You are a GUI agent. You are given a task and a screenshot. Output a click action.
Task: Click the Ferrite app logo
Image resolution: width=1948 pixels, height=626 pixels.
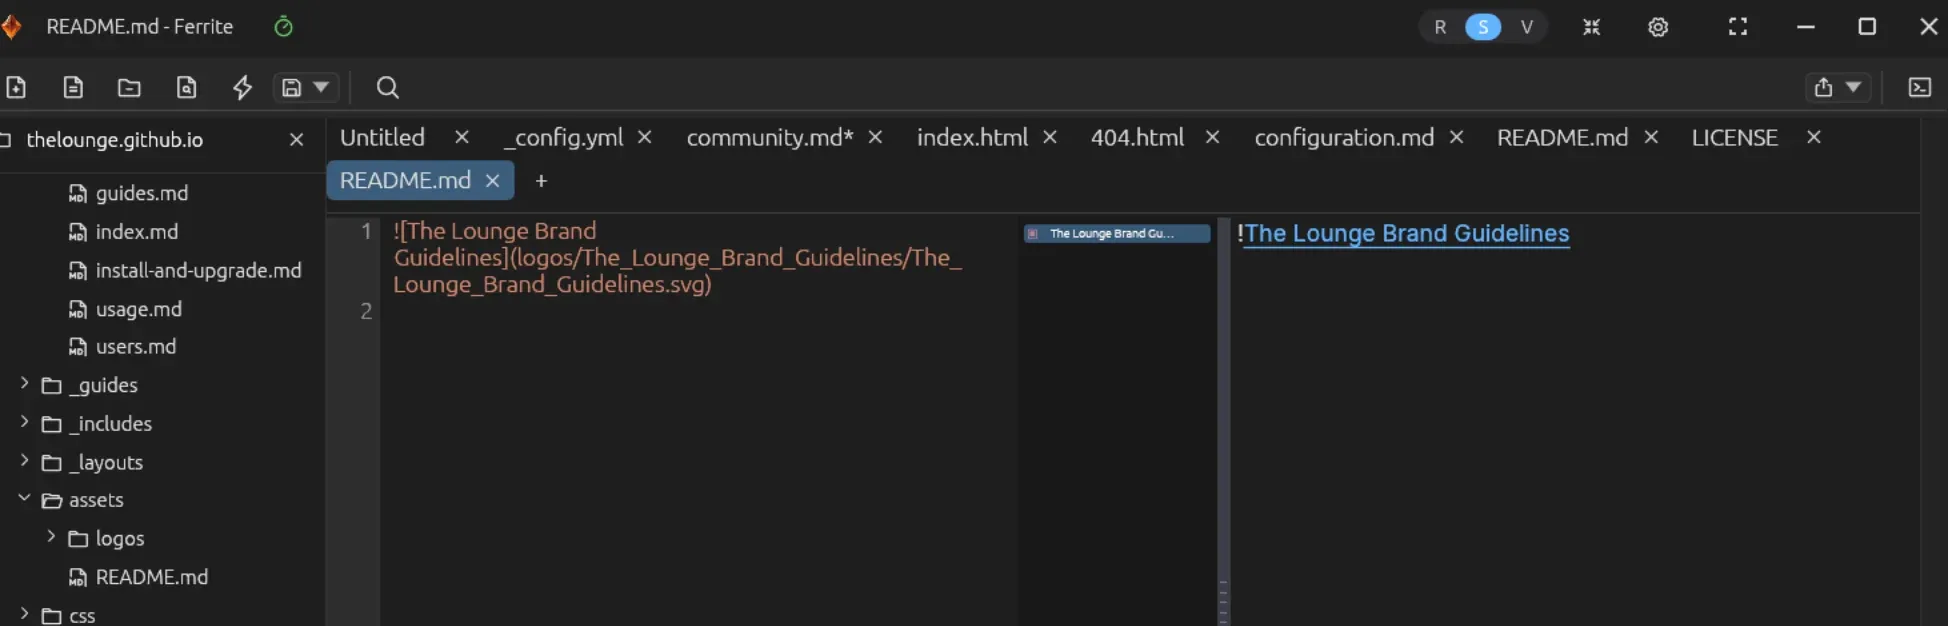pos(11,27)
